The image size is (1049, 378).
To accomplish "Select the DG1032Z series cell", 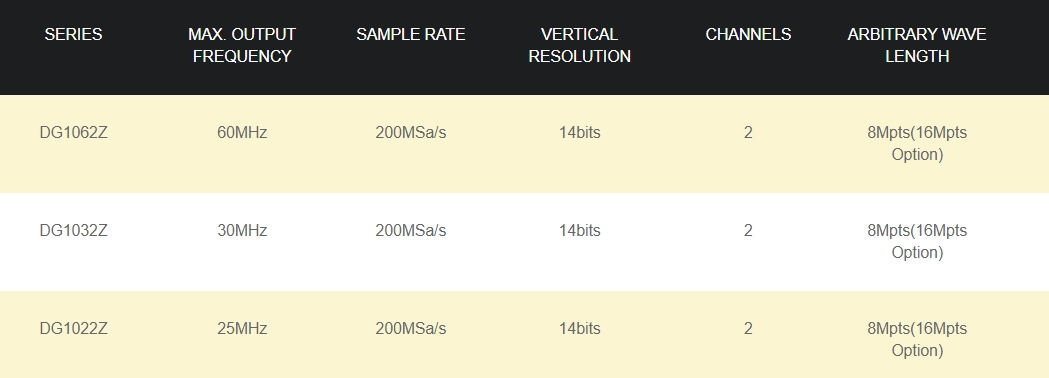I will click(74, 230).
